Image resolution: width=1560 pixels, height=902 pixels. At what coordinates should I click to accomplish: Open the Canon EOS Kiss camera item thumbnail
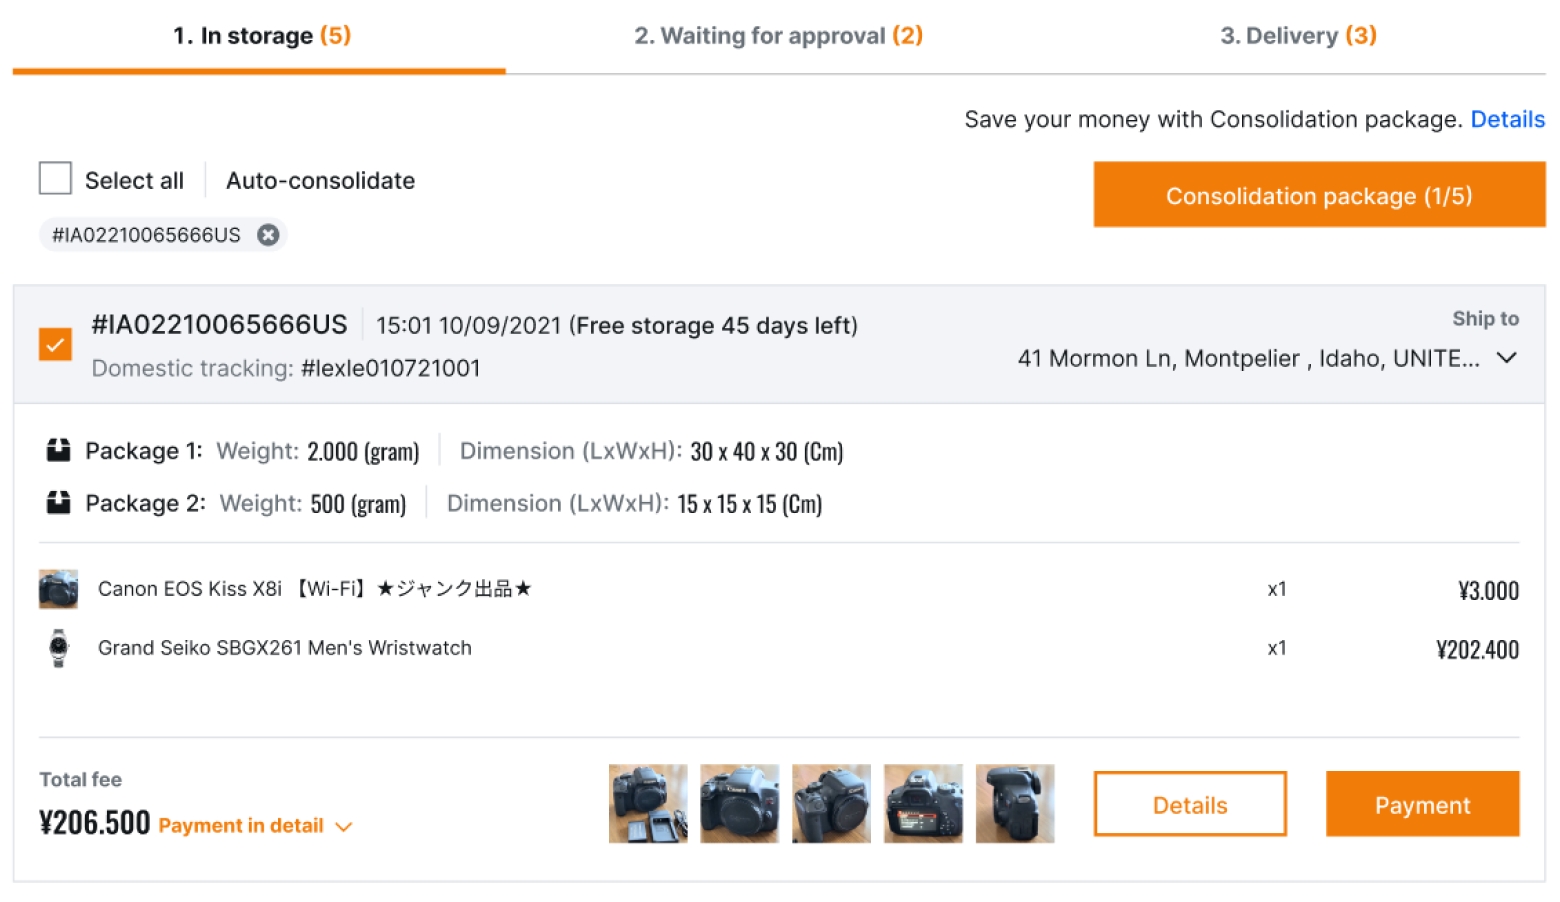click(58, 589)
